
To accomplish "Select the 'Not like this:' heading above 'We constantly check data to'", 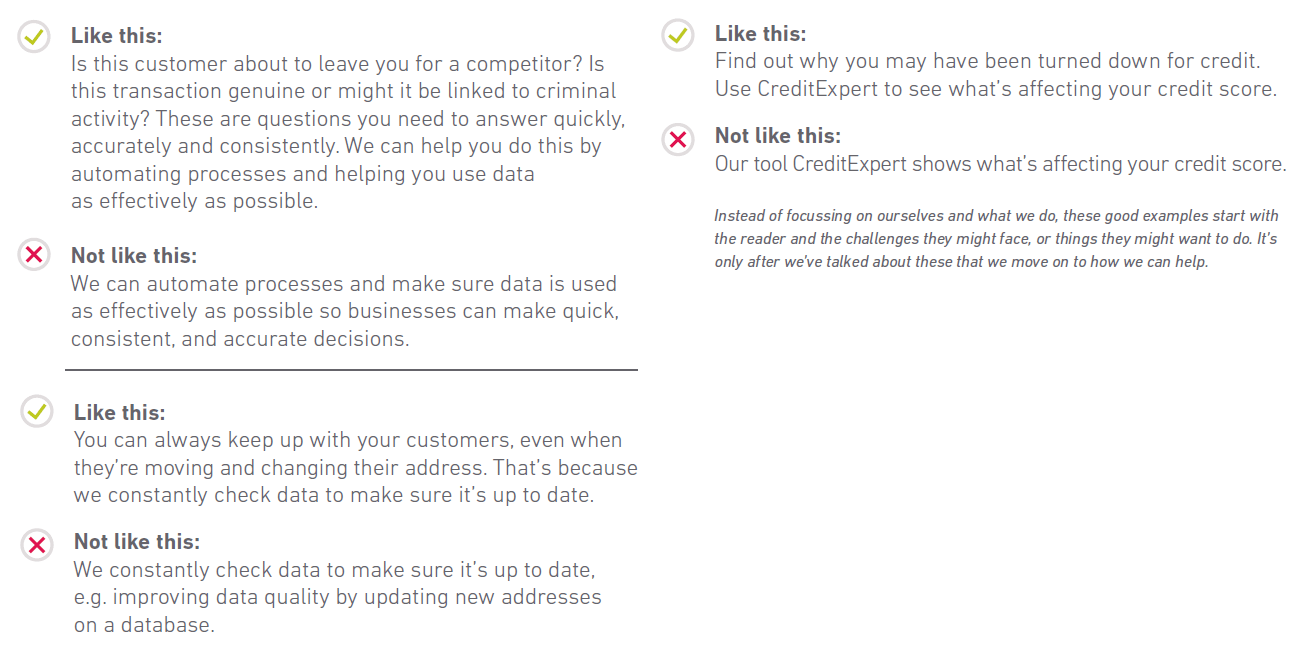I will click(x=137, y=542).
